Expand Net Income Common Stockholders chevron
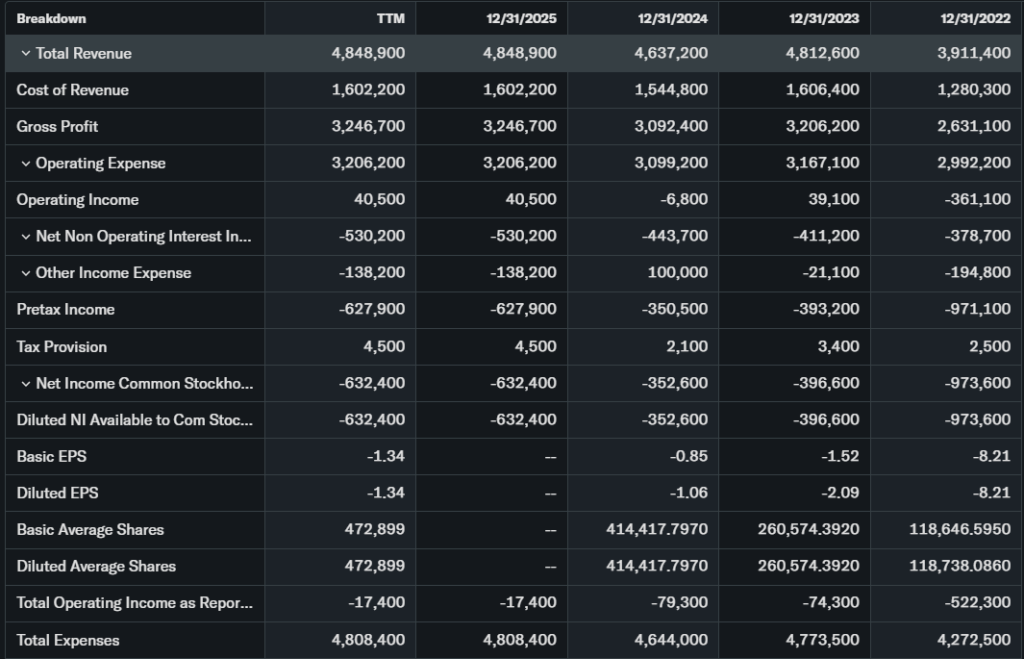The height and width of the screenshot is (659, 1024). pyautogui.click(x=26, y=383)
